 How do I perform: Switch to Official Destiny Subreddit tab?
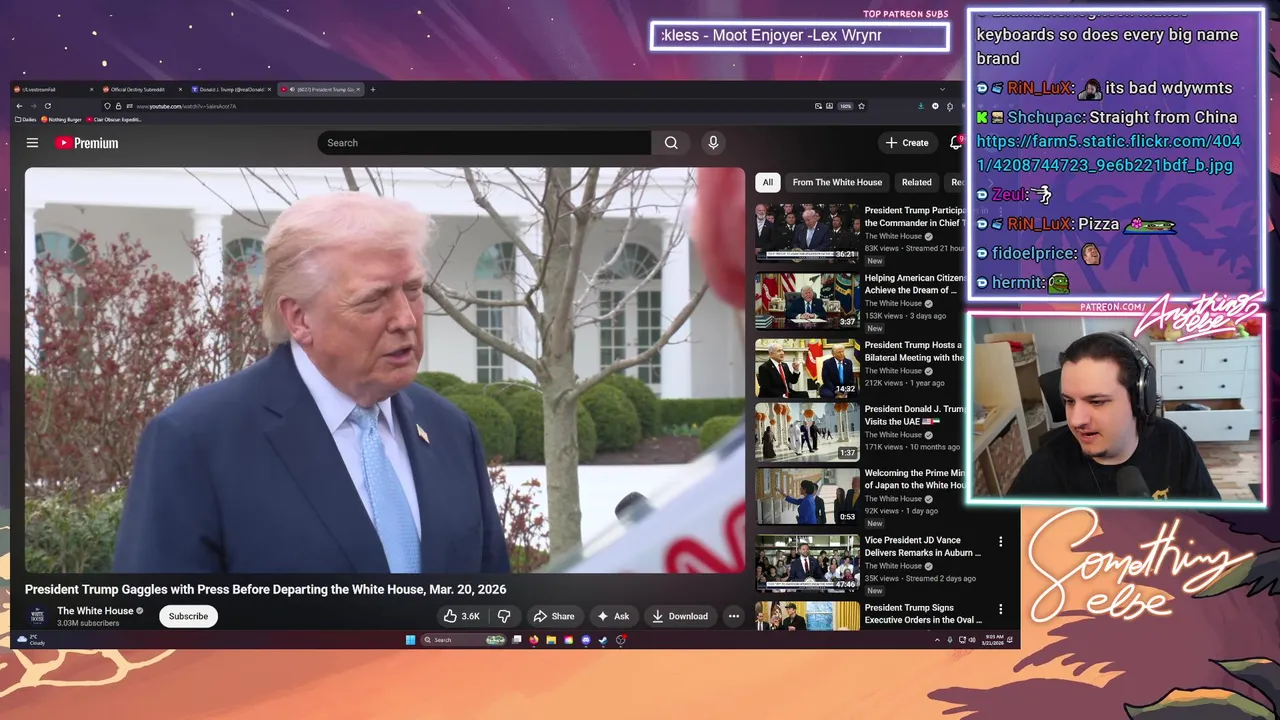143,89
